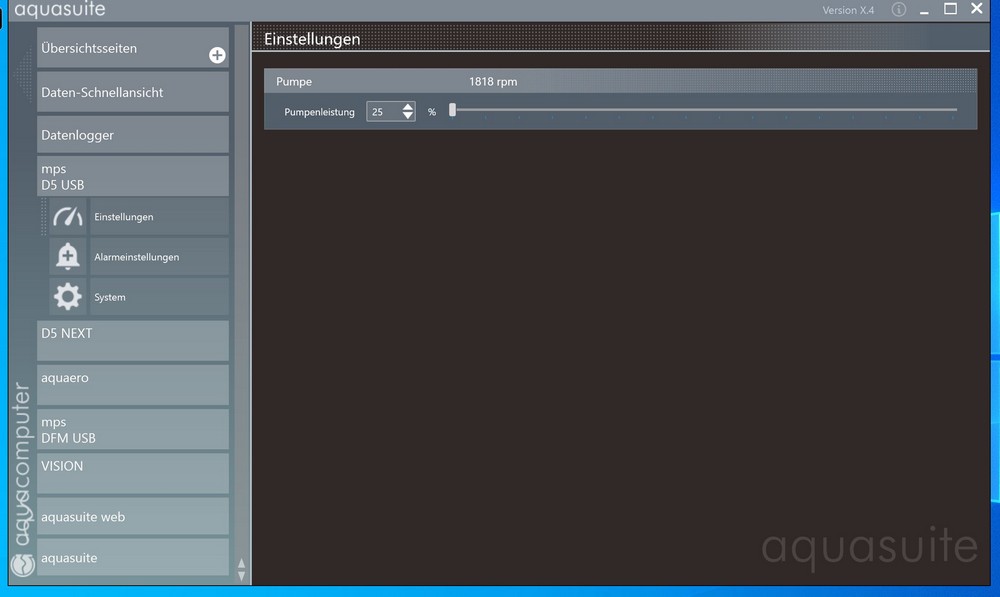Open the aquasuite section at sidebar bottom
Screen dimensions: 1000x597
click(x=133, y=557)
